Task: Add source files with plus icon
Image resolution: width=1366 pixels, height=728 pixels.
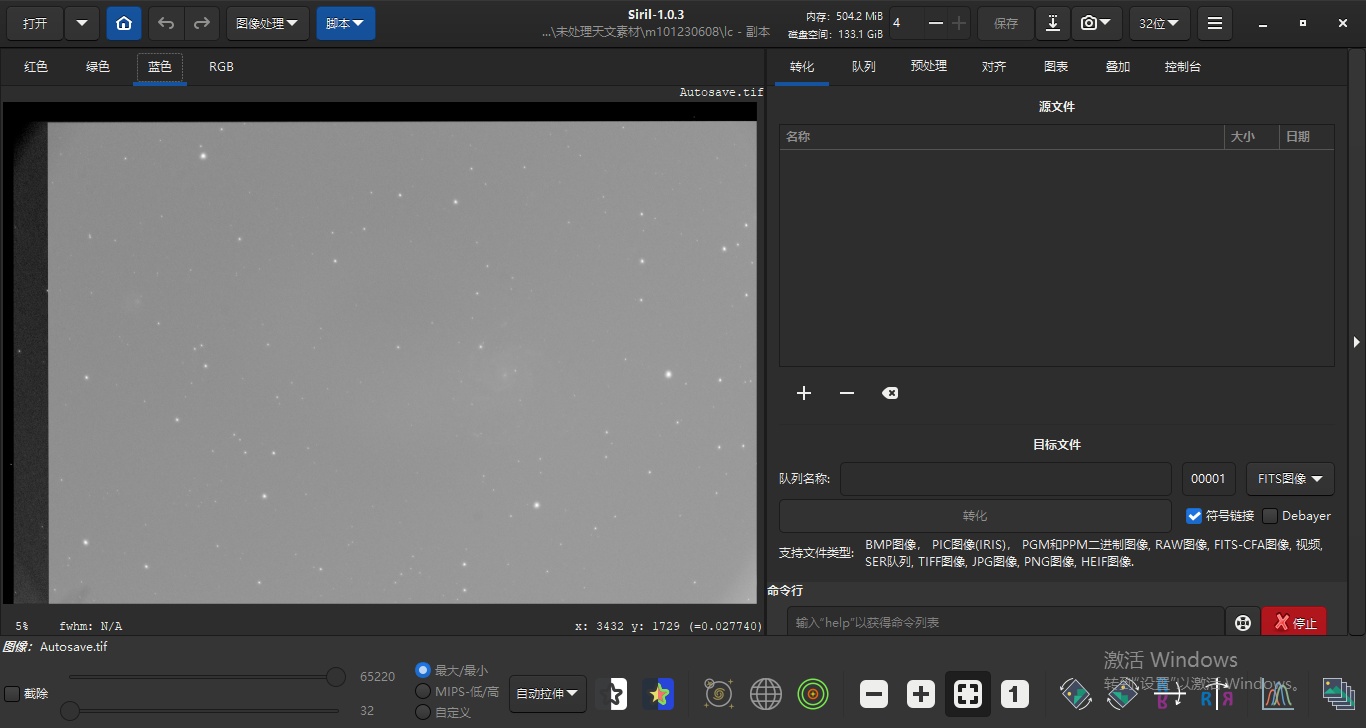Action: click(x=804, y=393)
